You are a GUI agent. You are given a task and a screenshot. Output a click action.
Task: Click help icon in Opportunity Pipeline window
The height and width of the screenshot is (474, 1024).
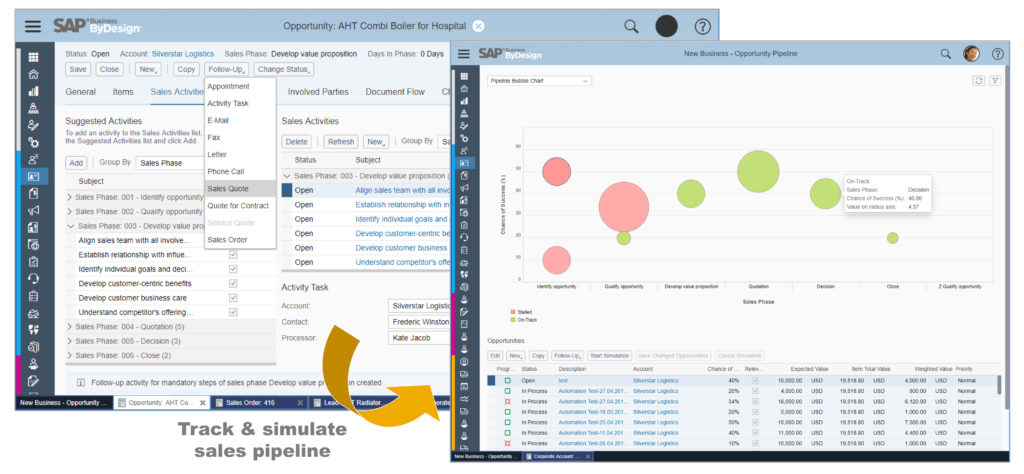pyautogui.click(x=998, y=54)
